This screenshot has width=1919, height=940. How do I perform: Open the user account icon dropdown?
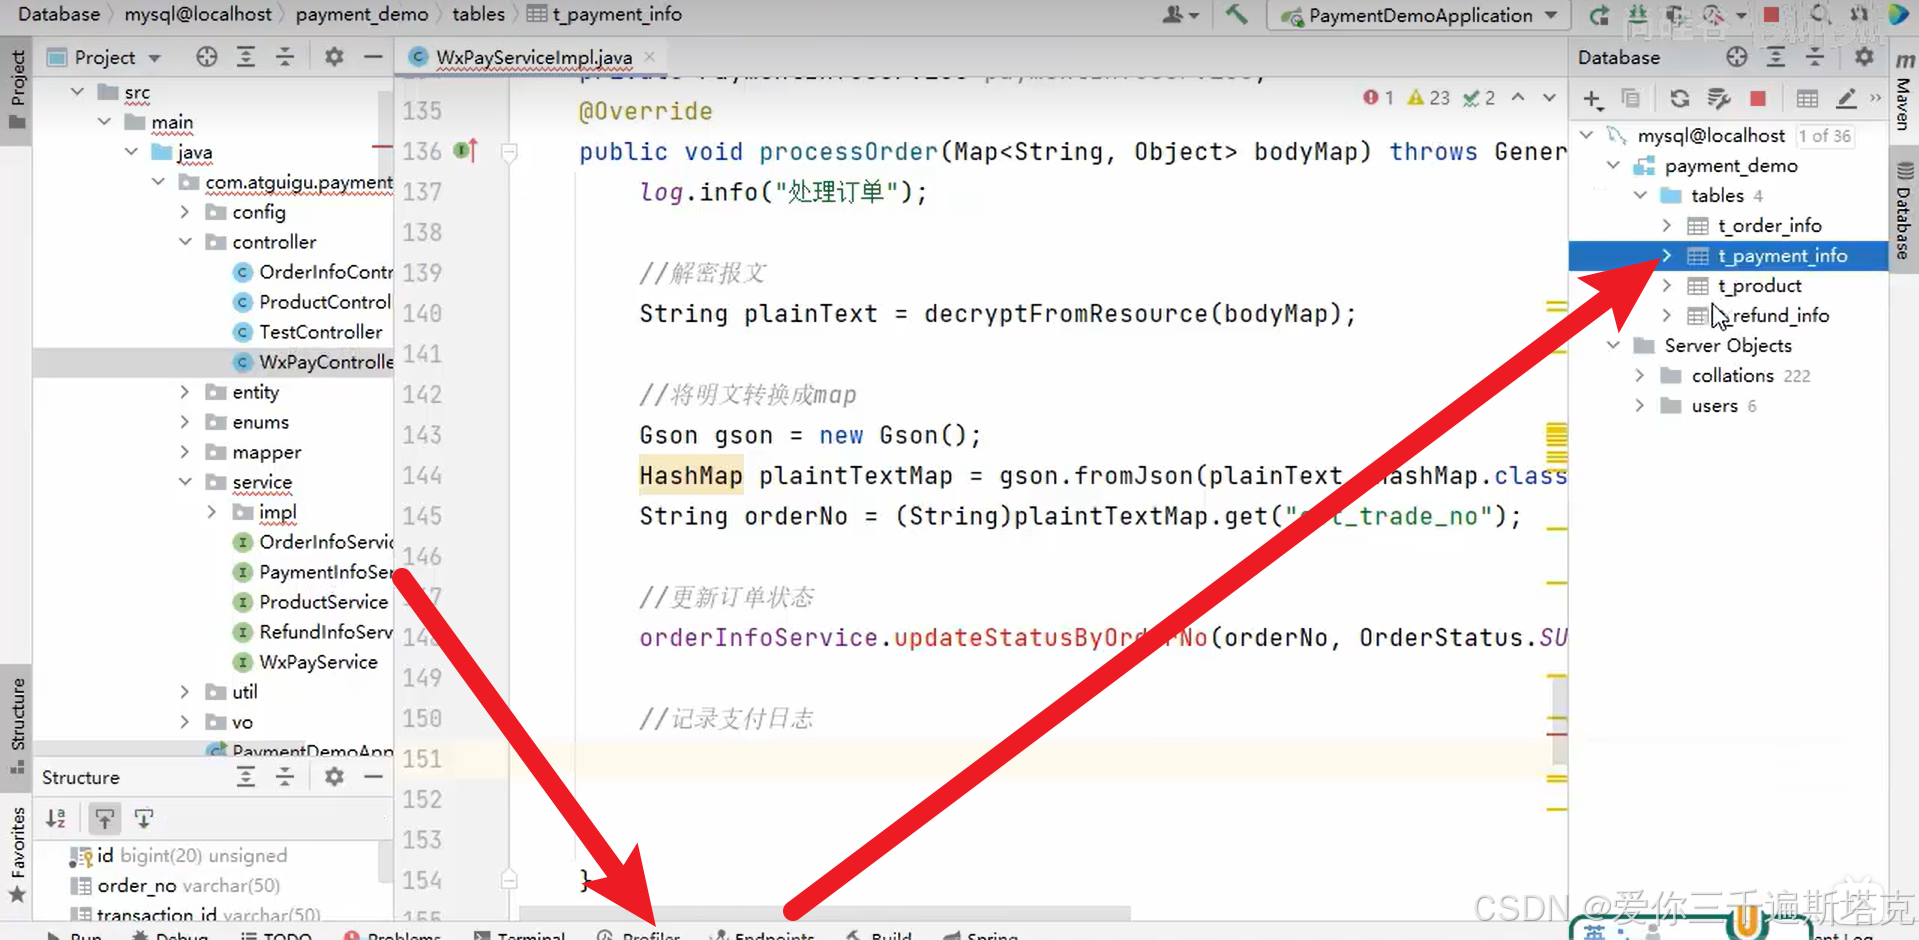point(1180,14)
